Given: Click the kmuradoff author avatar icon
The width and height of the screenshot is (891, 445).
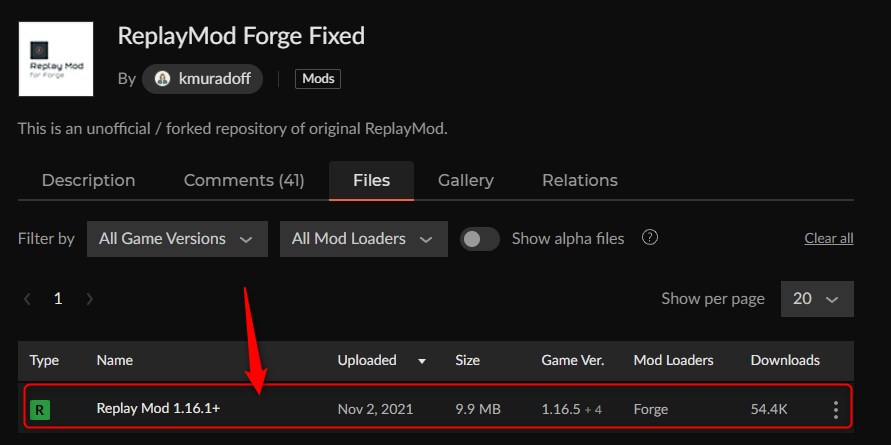Looking at the screenshot, I should click(163, 78).
